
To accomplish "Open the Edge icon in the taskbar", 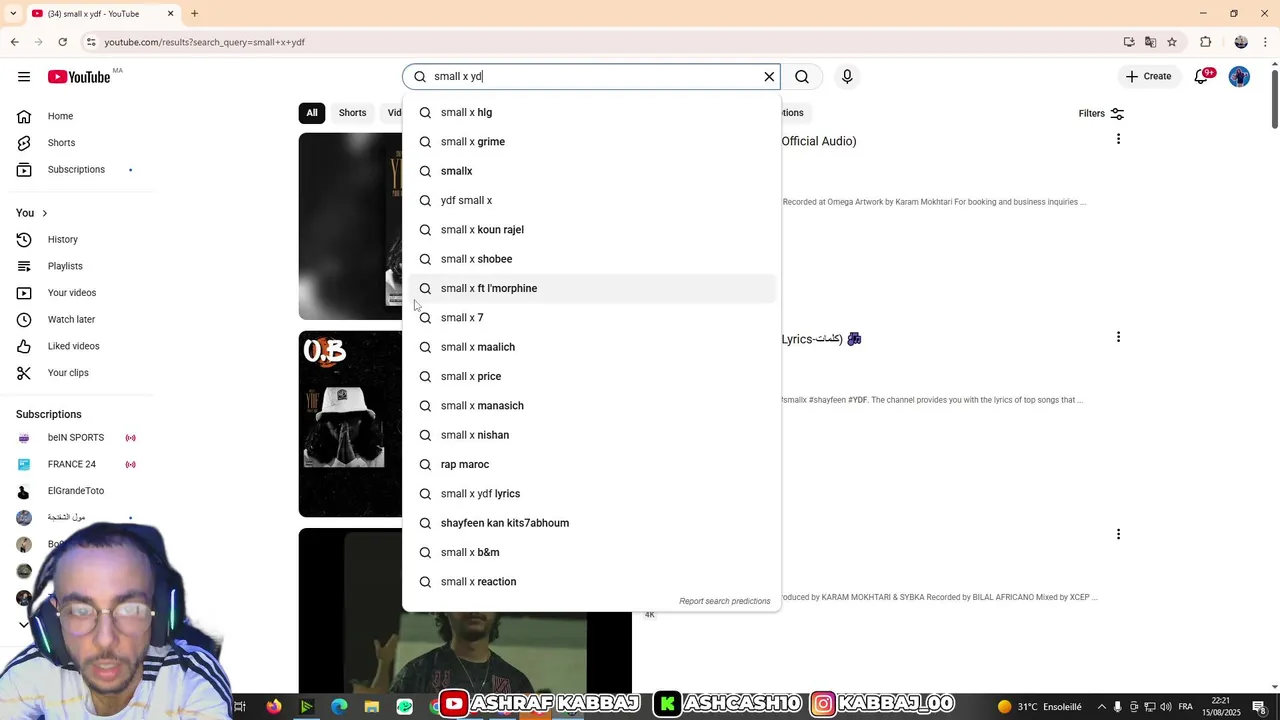I will point(339,707).
